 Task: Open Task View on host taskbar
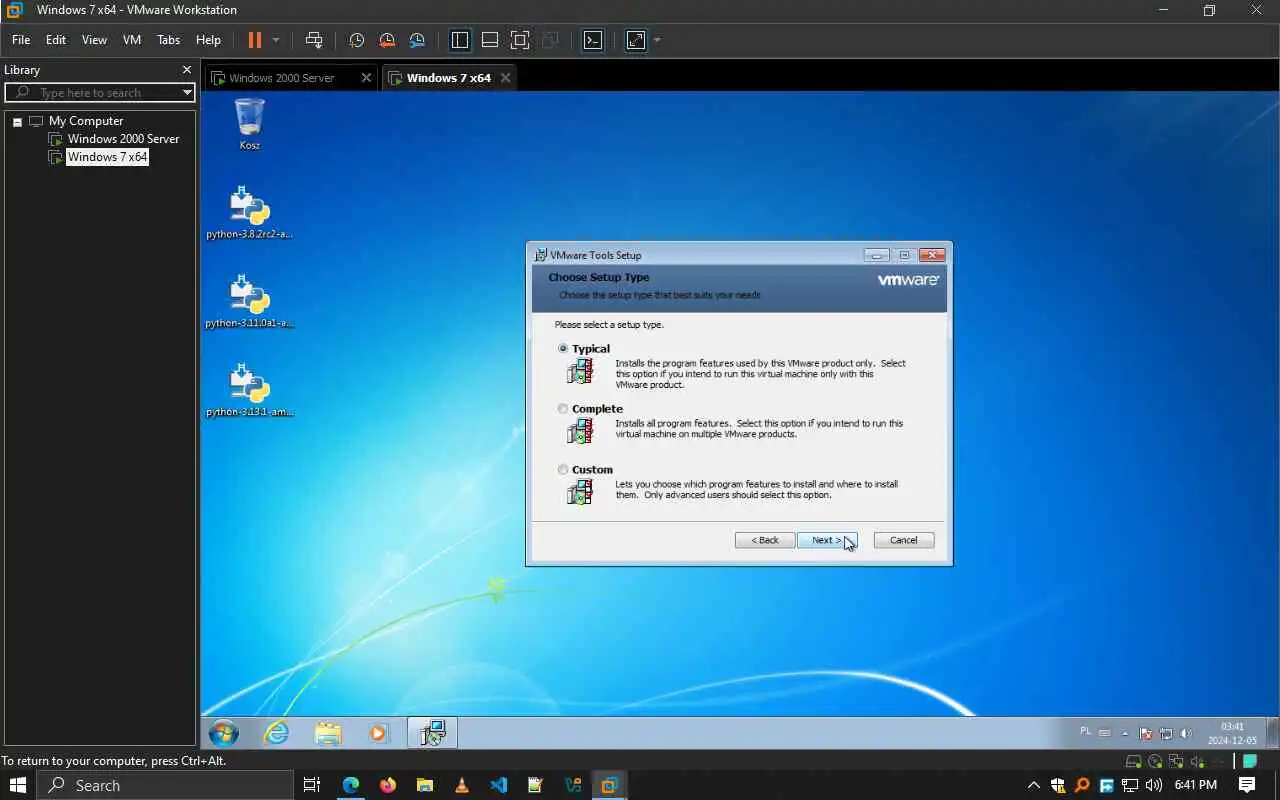[312, 785]
